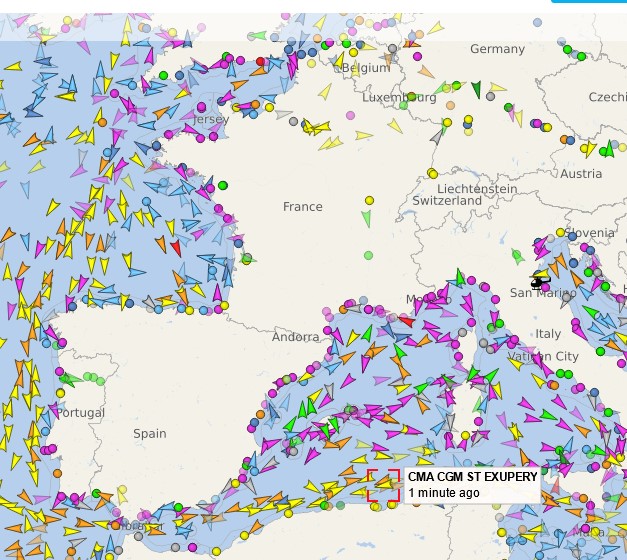This screenshot has width=627, height=560.
Task: Click the Austria country label
Action: coord(581,174)
